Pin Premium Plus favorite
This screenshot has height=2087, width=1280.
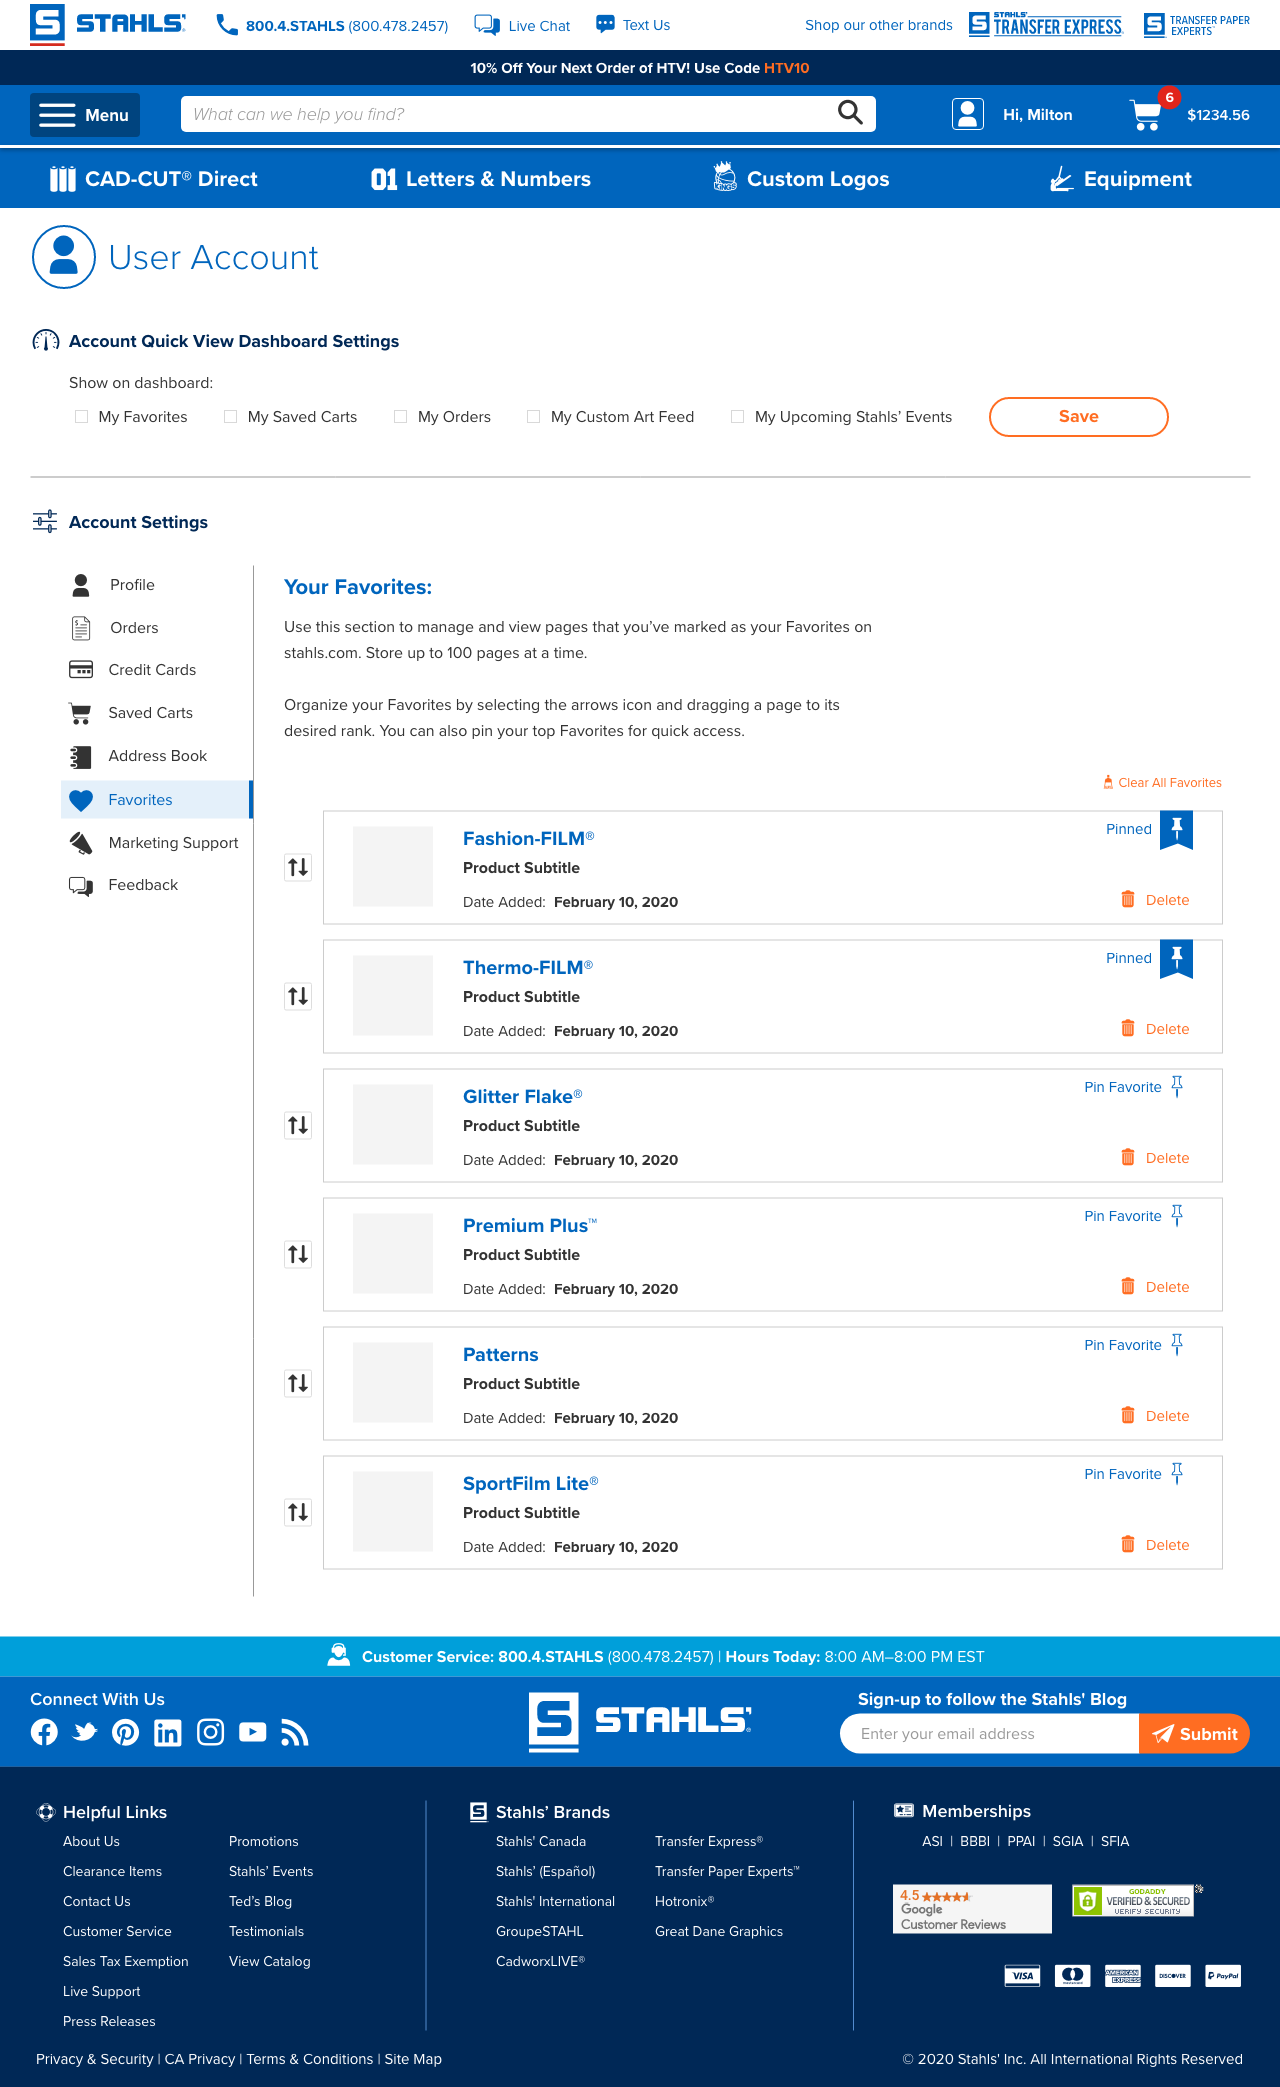(x=1134, y=1216)
